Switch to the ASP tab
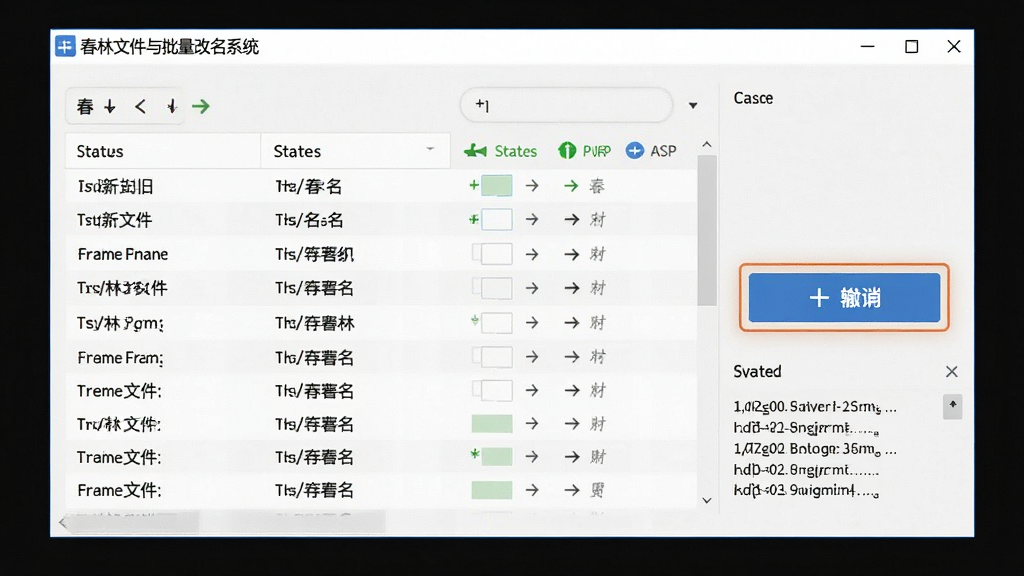The image size is (1024, 576). [651, 152]
